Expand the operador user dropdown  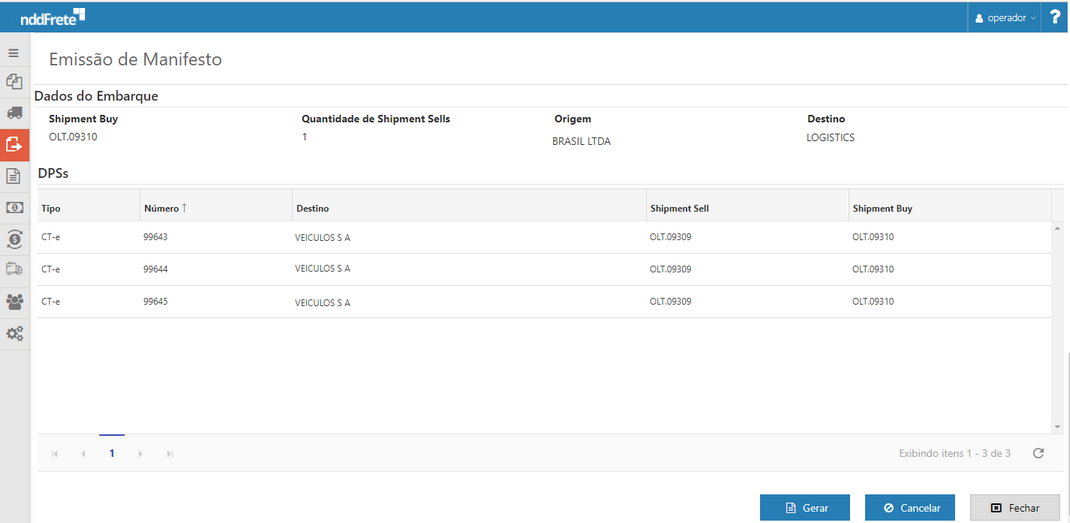[1005, 17]
